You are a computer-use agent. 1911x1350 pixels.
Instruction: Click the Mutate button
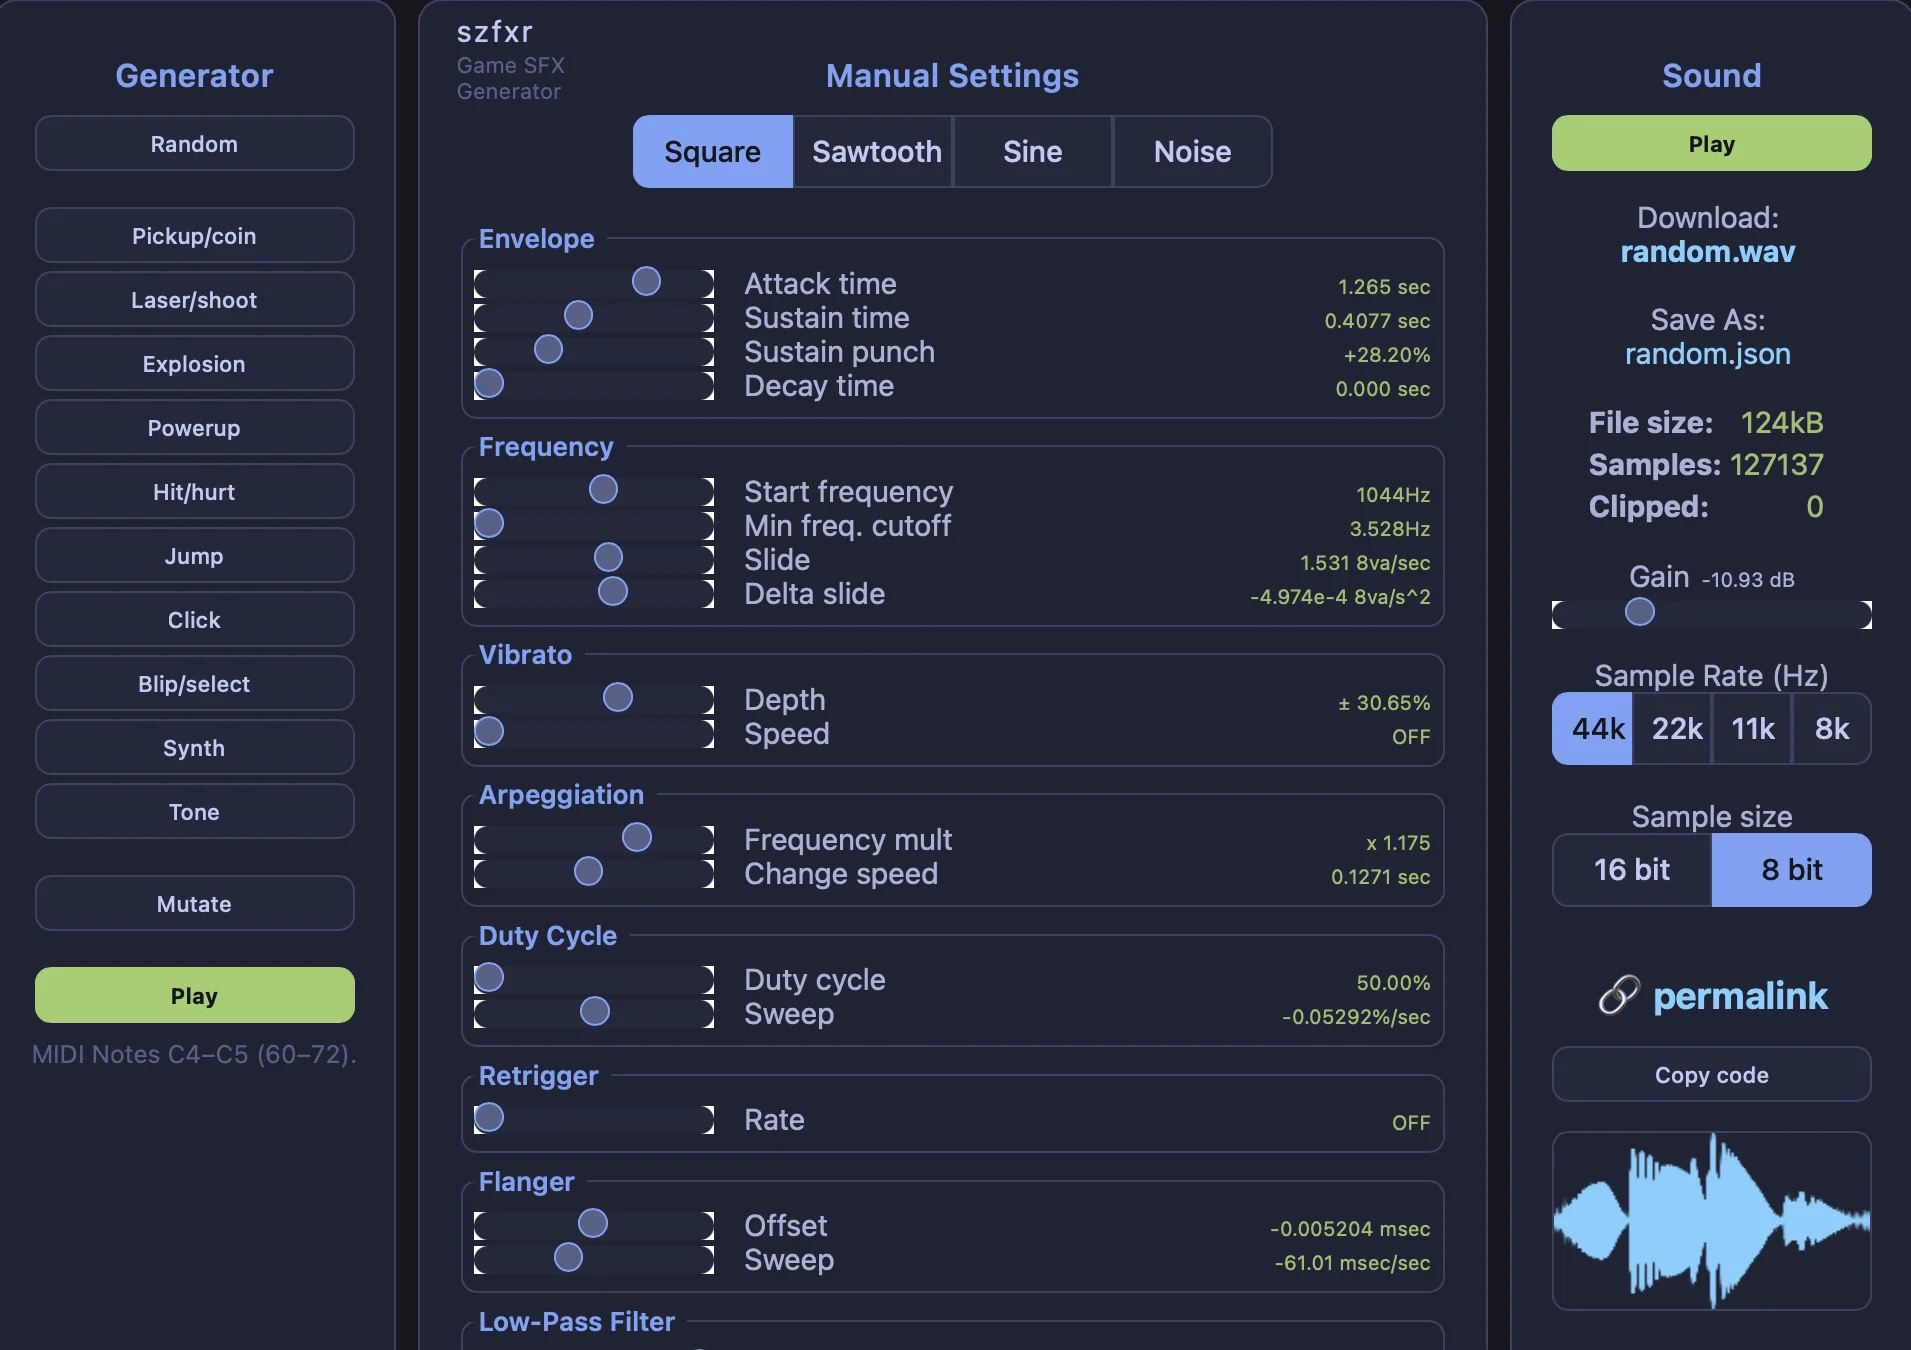click(194, 903)
